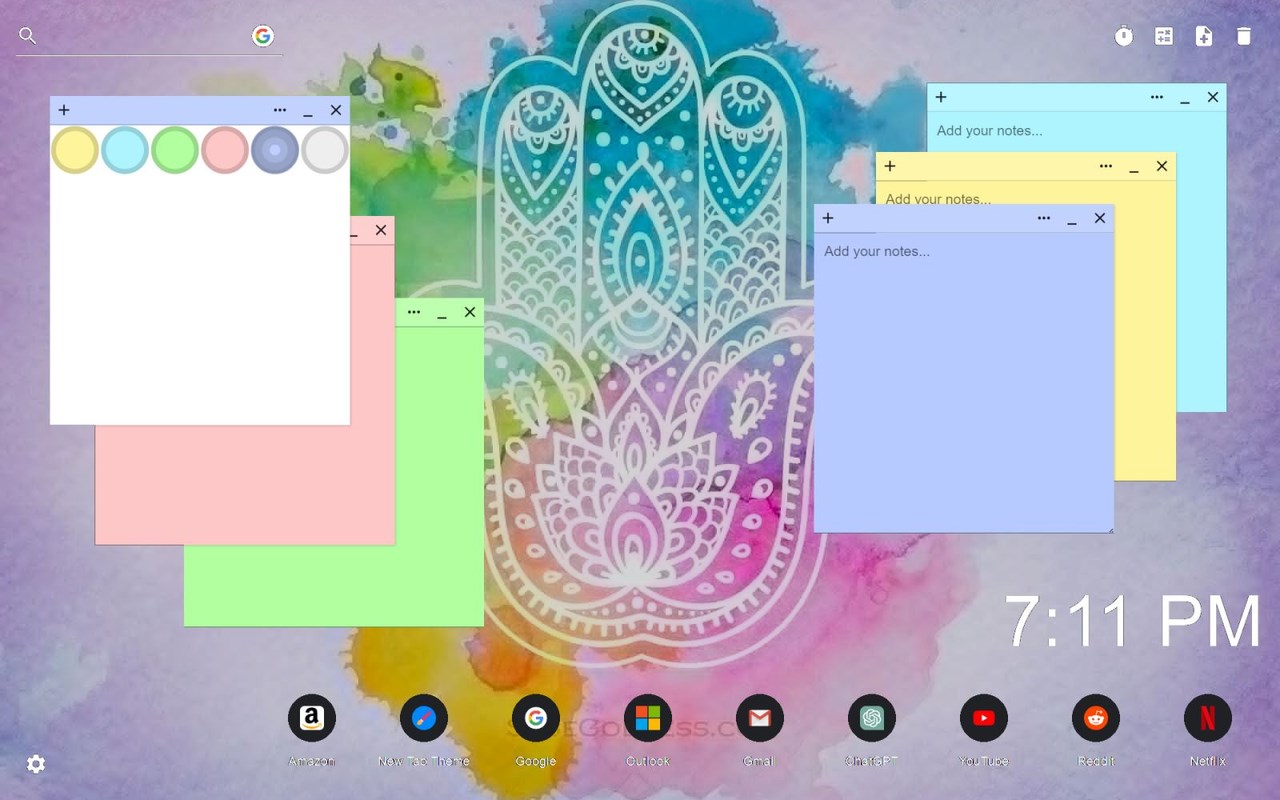Delete all notes with the trash icon
The height and width of the screenshot is (800, 1280).
tap(1244, 36)
